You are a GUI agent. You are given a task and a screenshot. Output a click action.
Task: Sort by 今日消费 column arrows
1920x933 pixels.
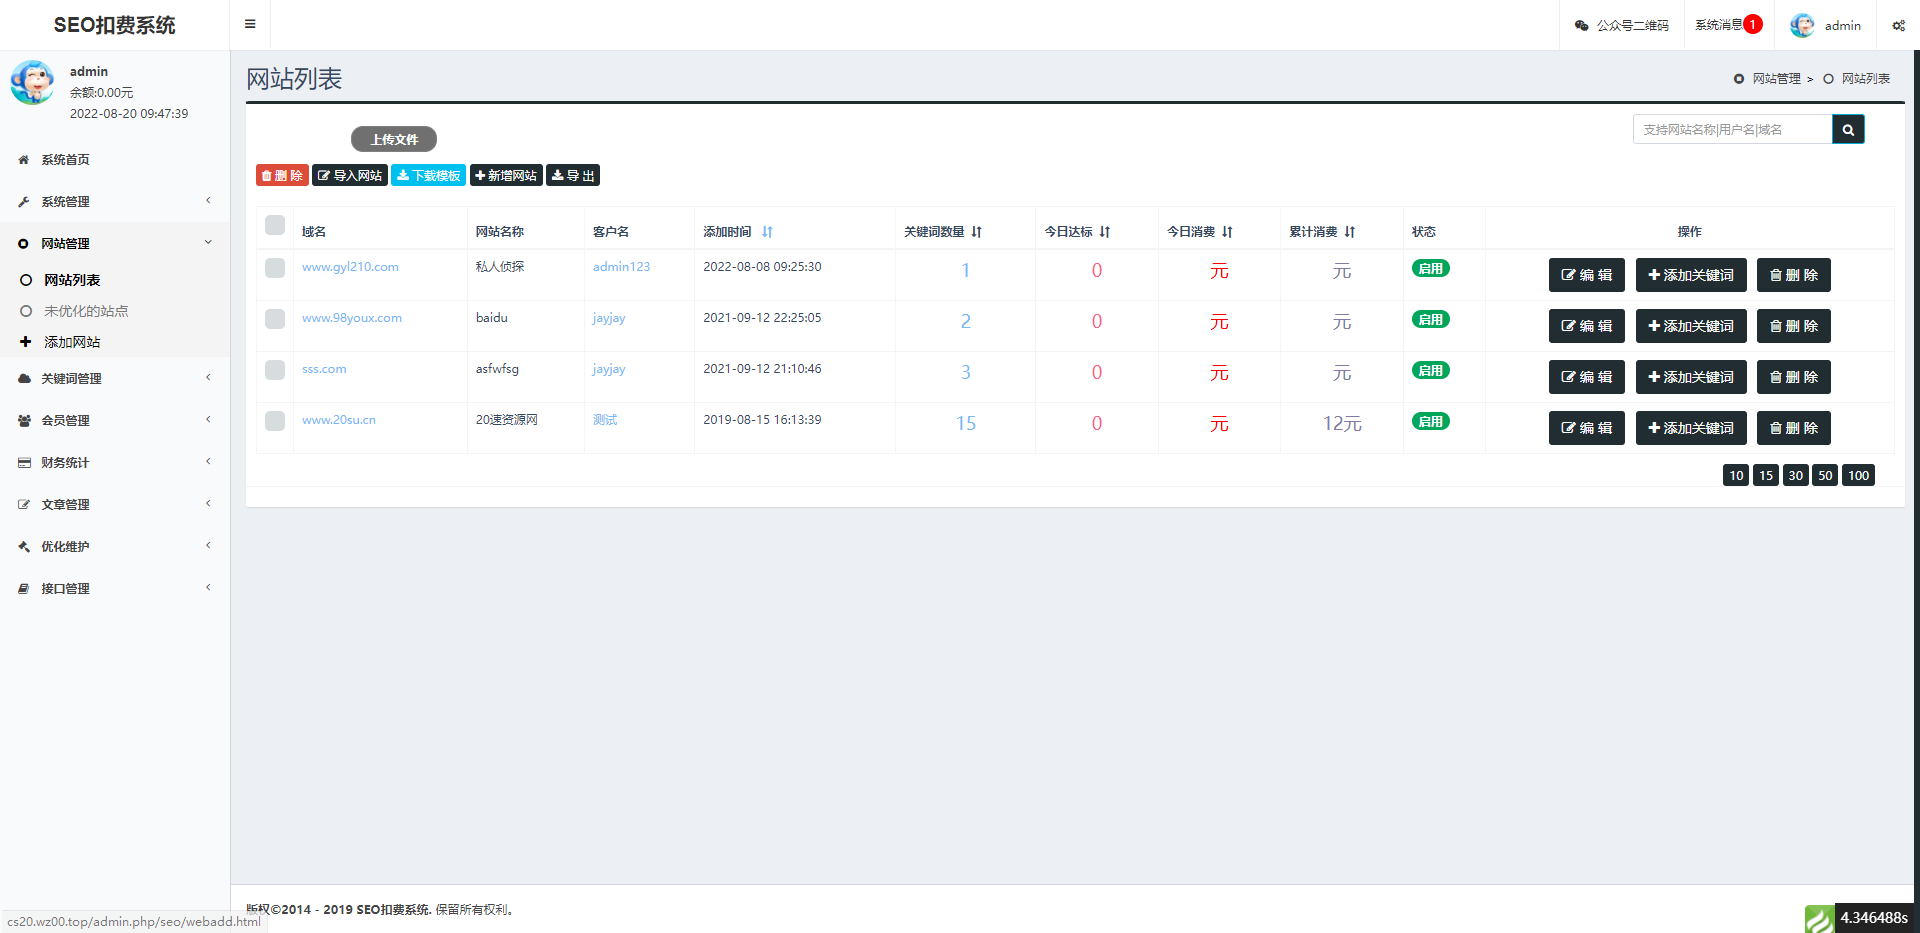pyautogui.click(x=1227, y=231)
